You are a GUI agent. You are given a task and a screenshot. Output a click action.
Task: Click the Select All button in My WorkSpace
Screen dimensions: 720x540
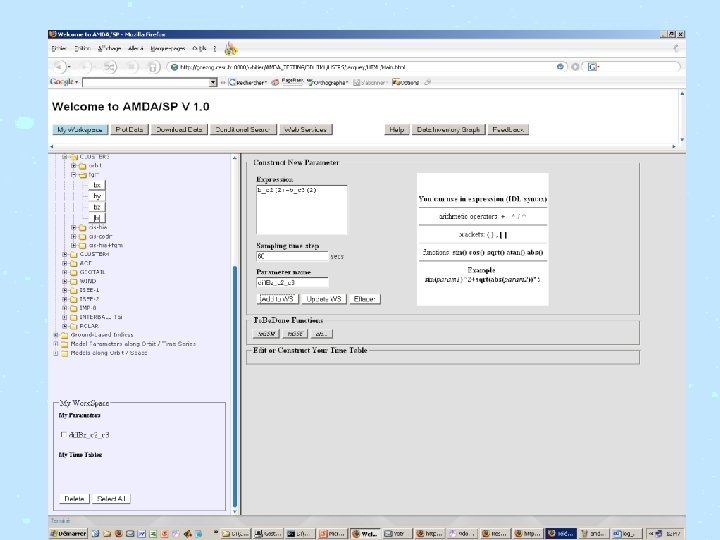coord(111,499)
